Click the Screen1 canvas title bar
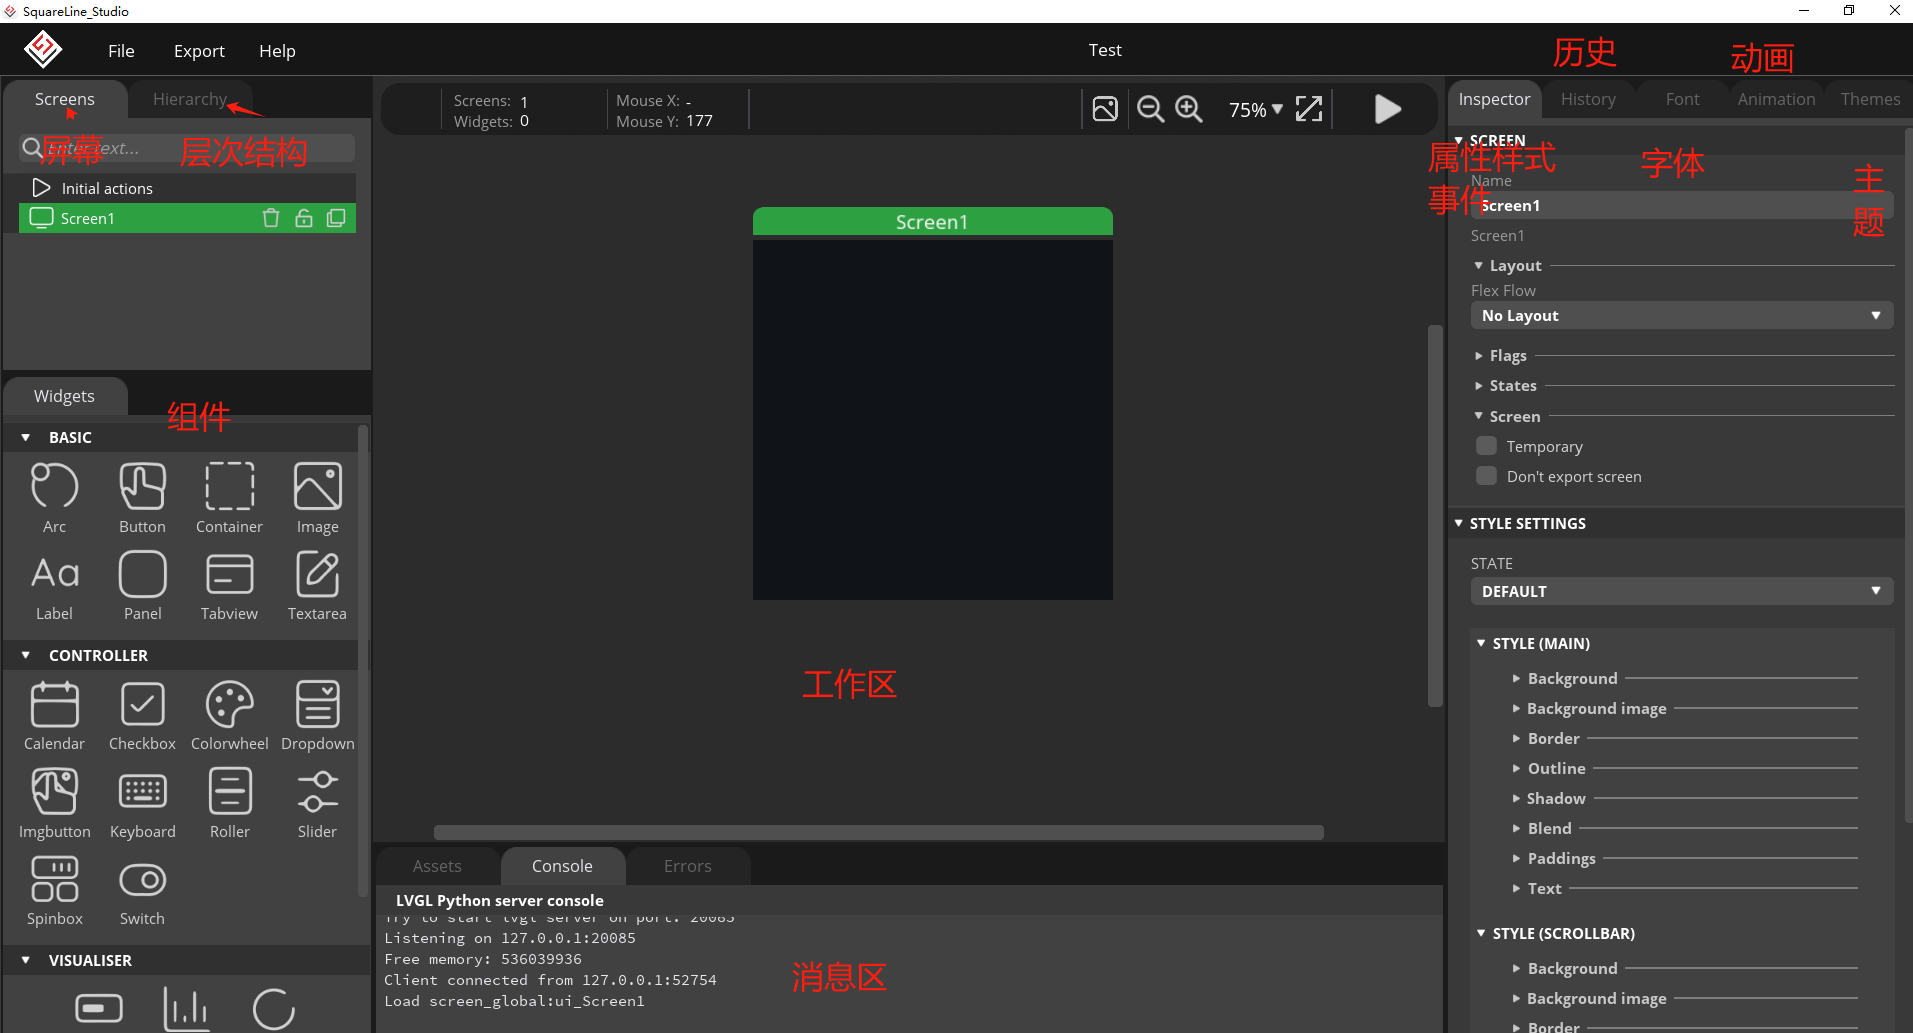Image resolution: width=1913 pixels, height=1033 pixels. point(932,222)
